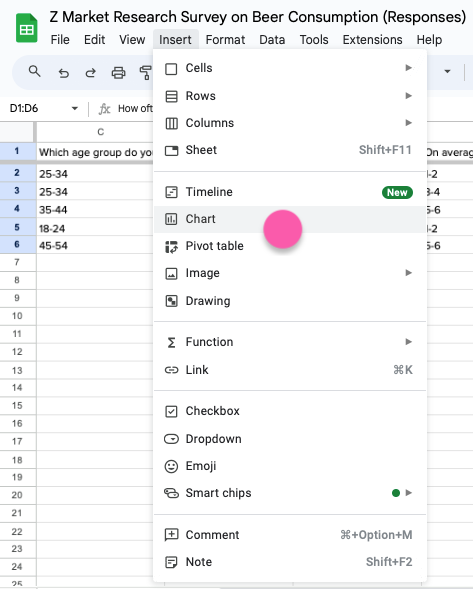Open the Format menu
The width and height of the screenshot is (473, 589).
point(225,40)
